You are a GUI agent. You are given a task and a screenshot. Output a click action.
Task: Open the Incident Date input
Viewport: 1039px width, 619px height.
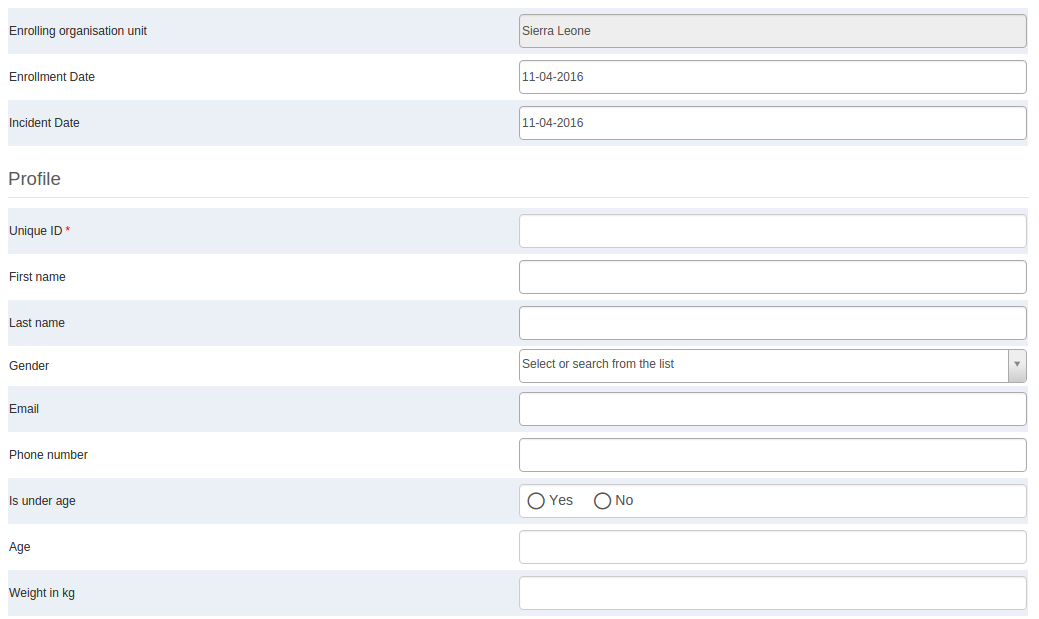(772, 123)
